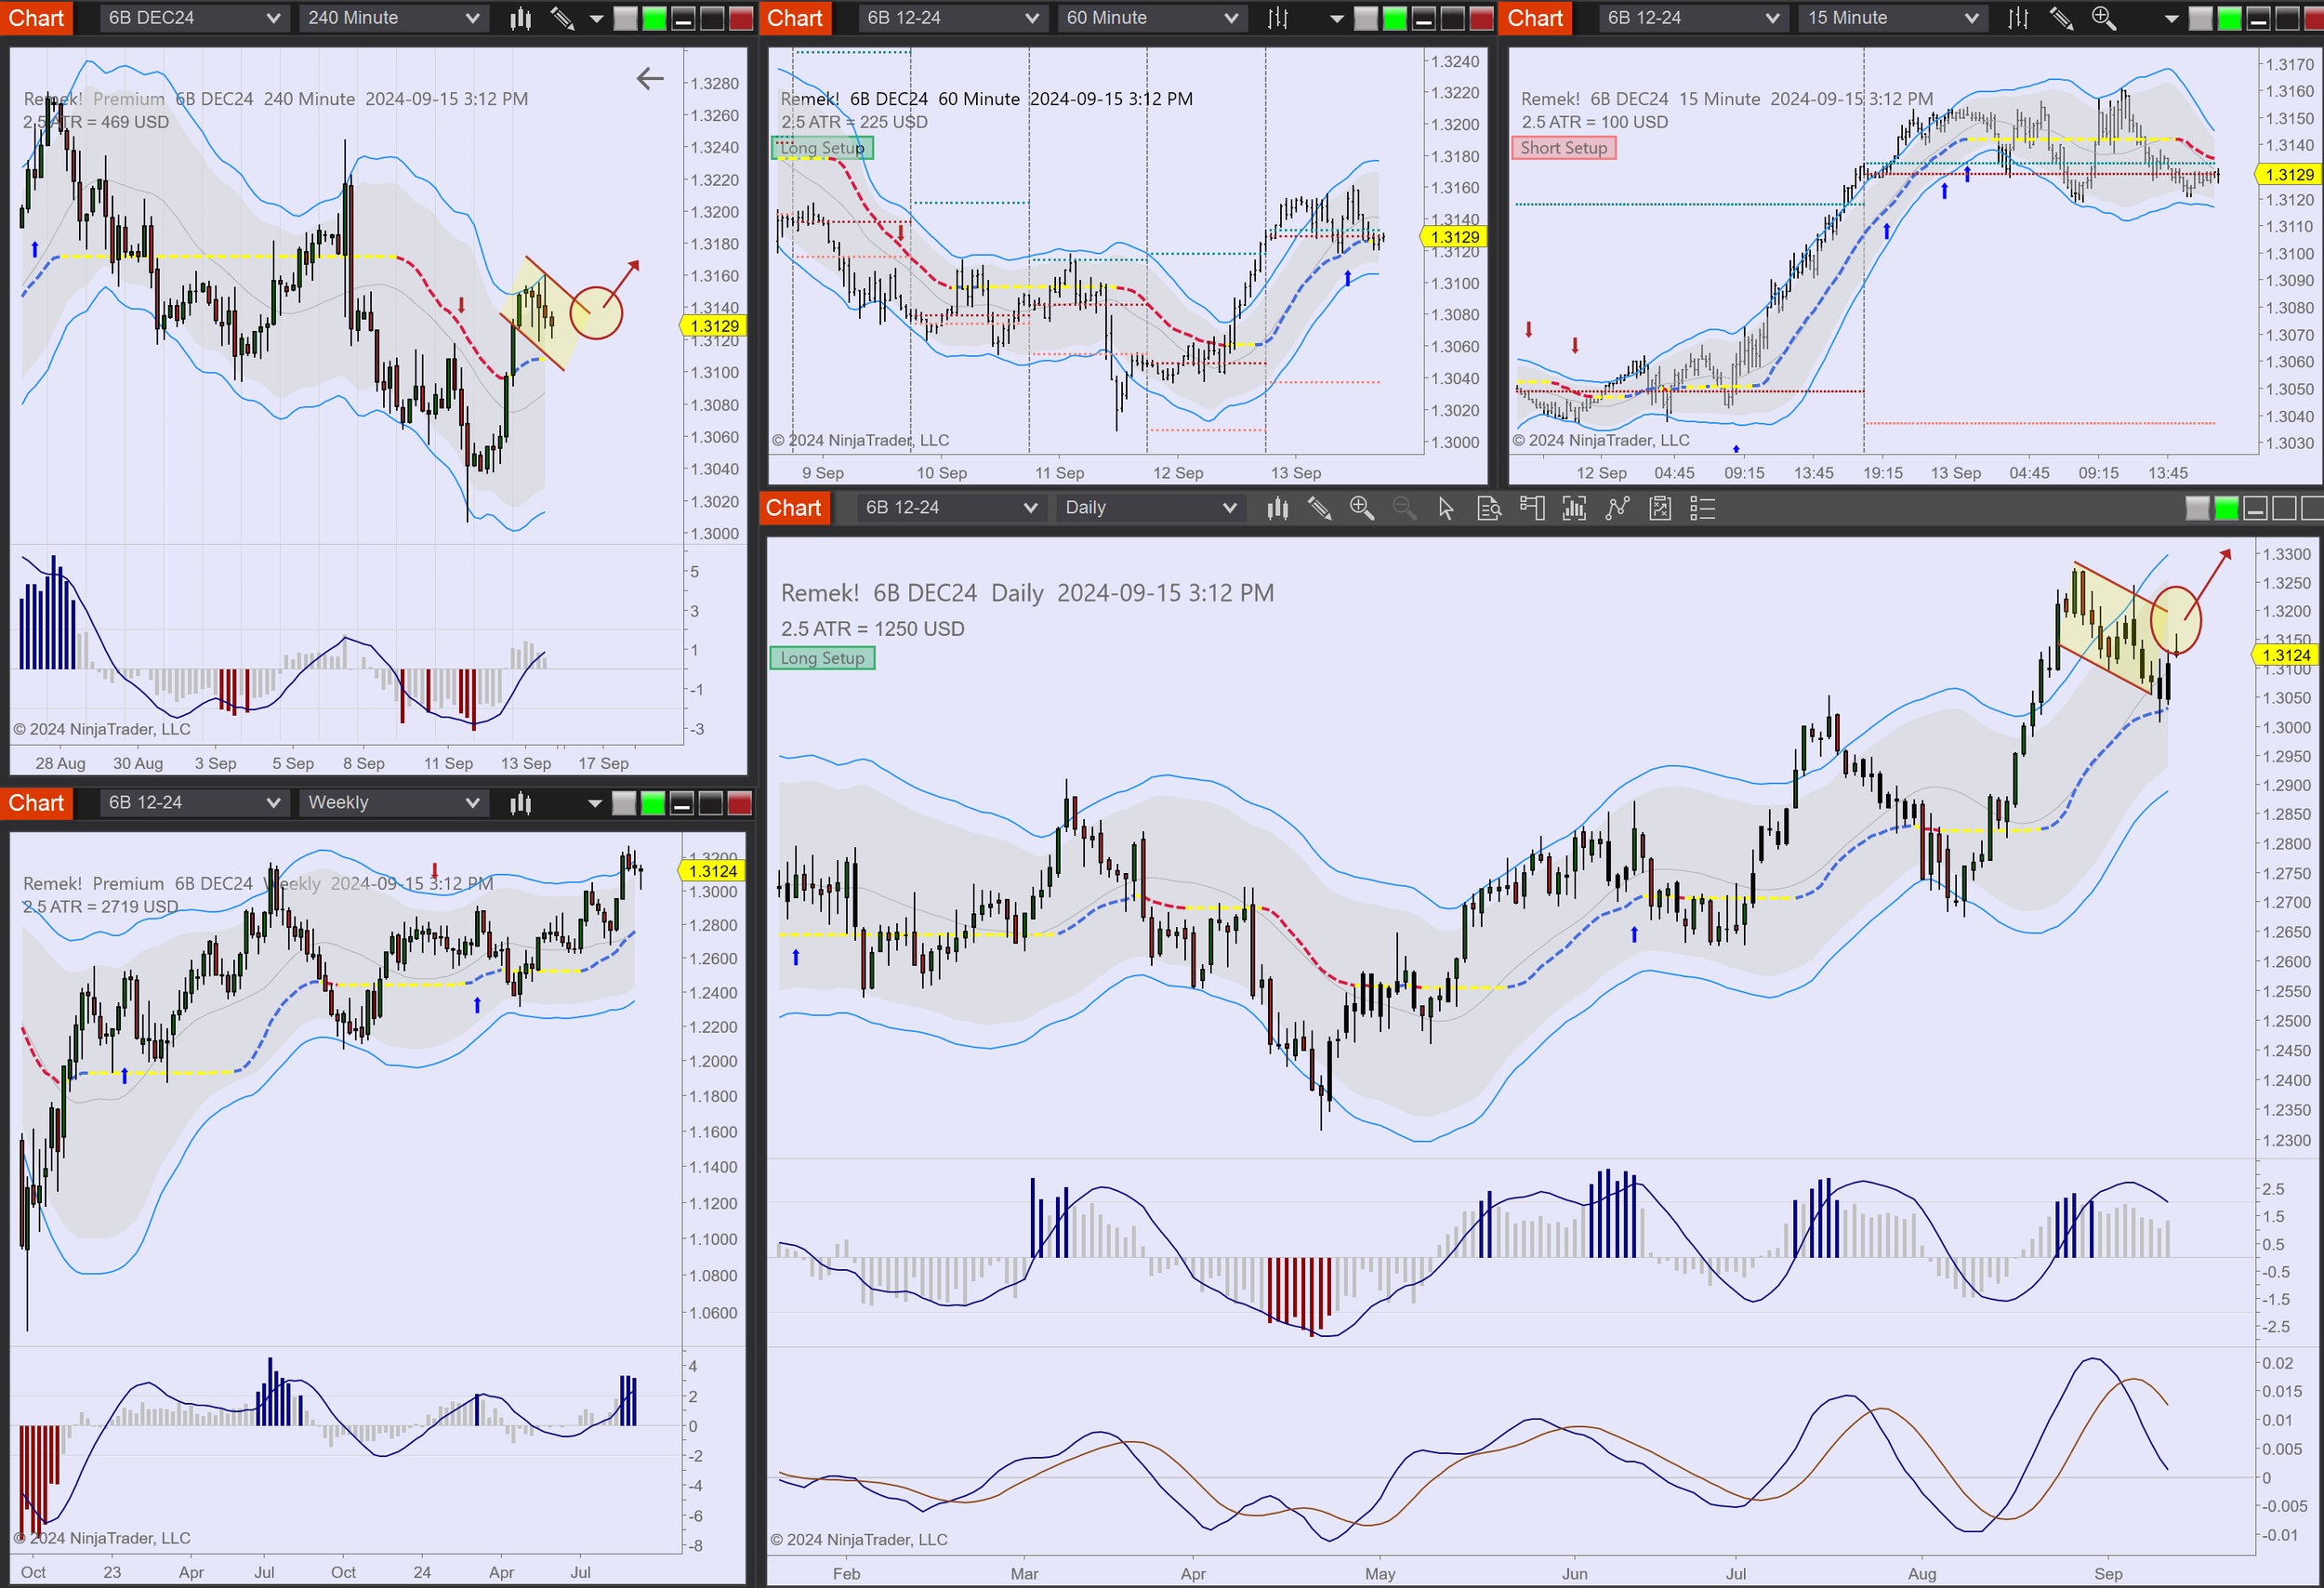The height and width of the screenshot is (1588, 2324).
Task: Open the instrument dropdown showing 6B DEC24
Action: pos(194,17)
